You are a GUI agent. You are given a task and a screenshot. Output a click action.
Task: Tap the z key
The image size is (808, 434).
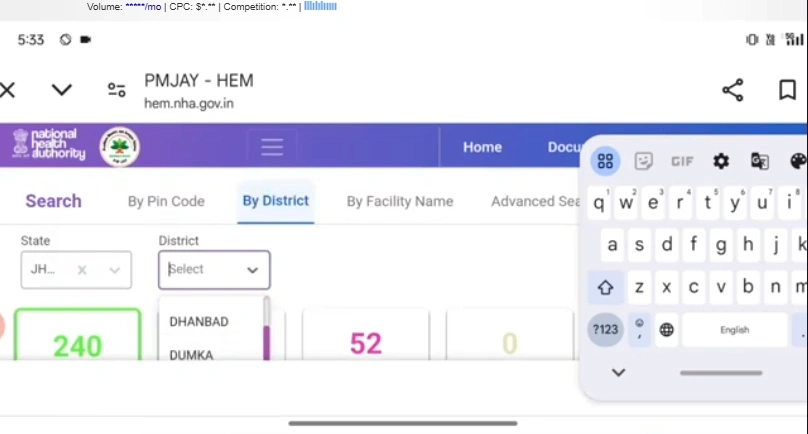639,287
